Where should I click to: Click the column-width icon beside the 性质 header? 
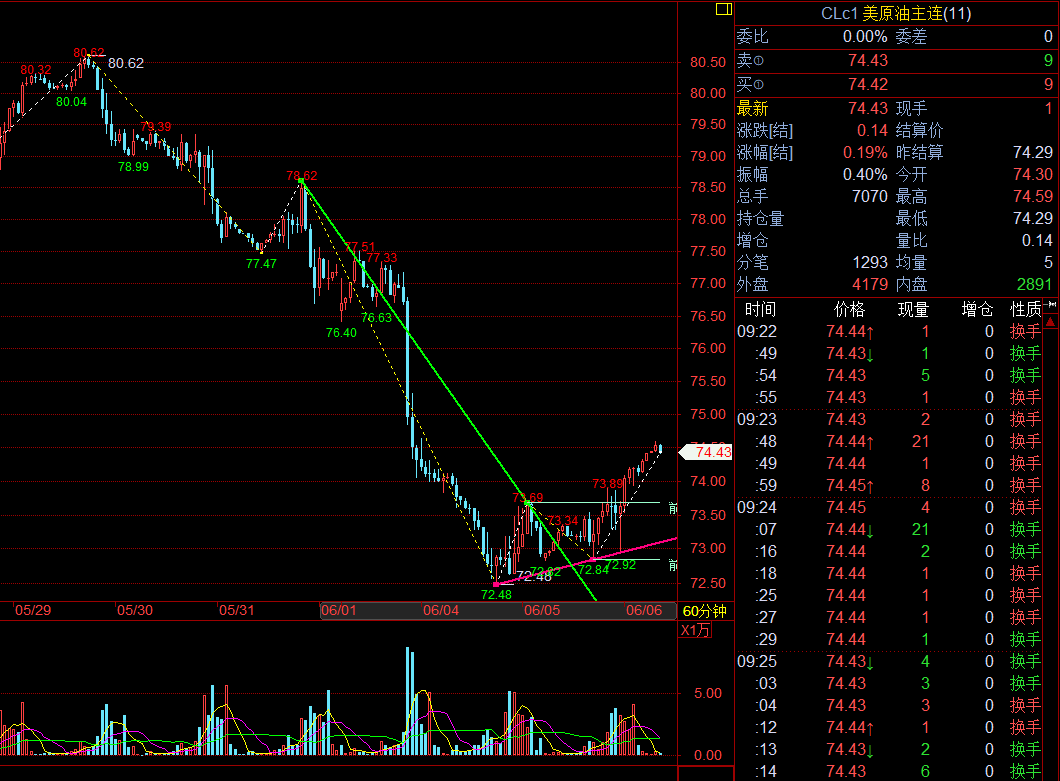(1051, 305)
